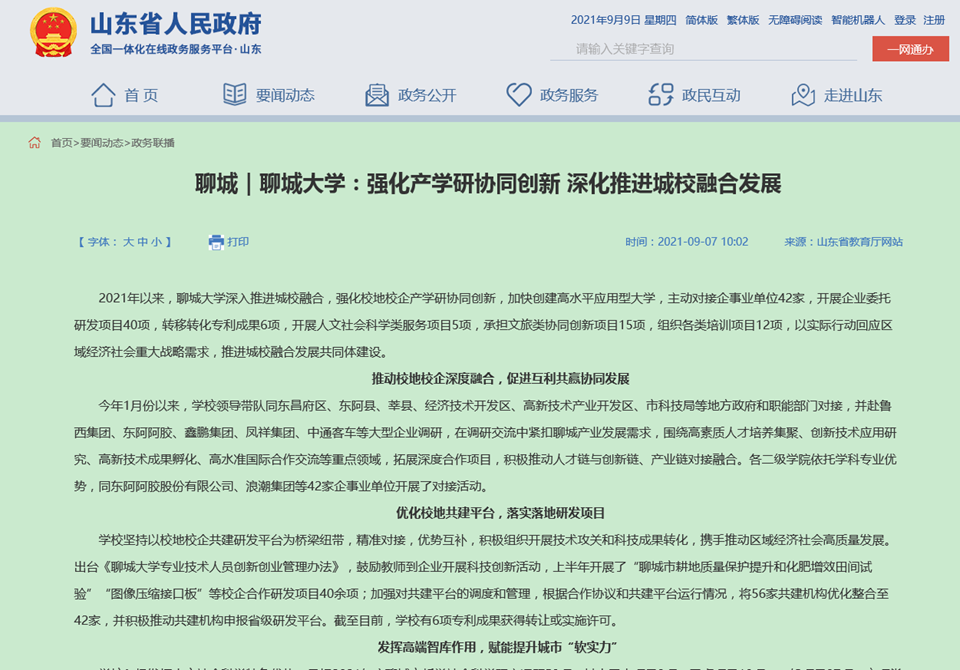960x670 pixels.
Task: Click the map pin icon beside 走进山东
Action: (x=803, y=95)
